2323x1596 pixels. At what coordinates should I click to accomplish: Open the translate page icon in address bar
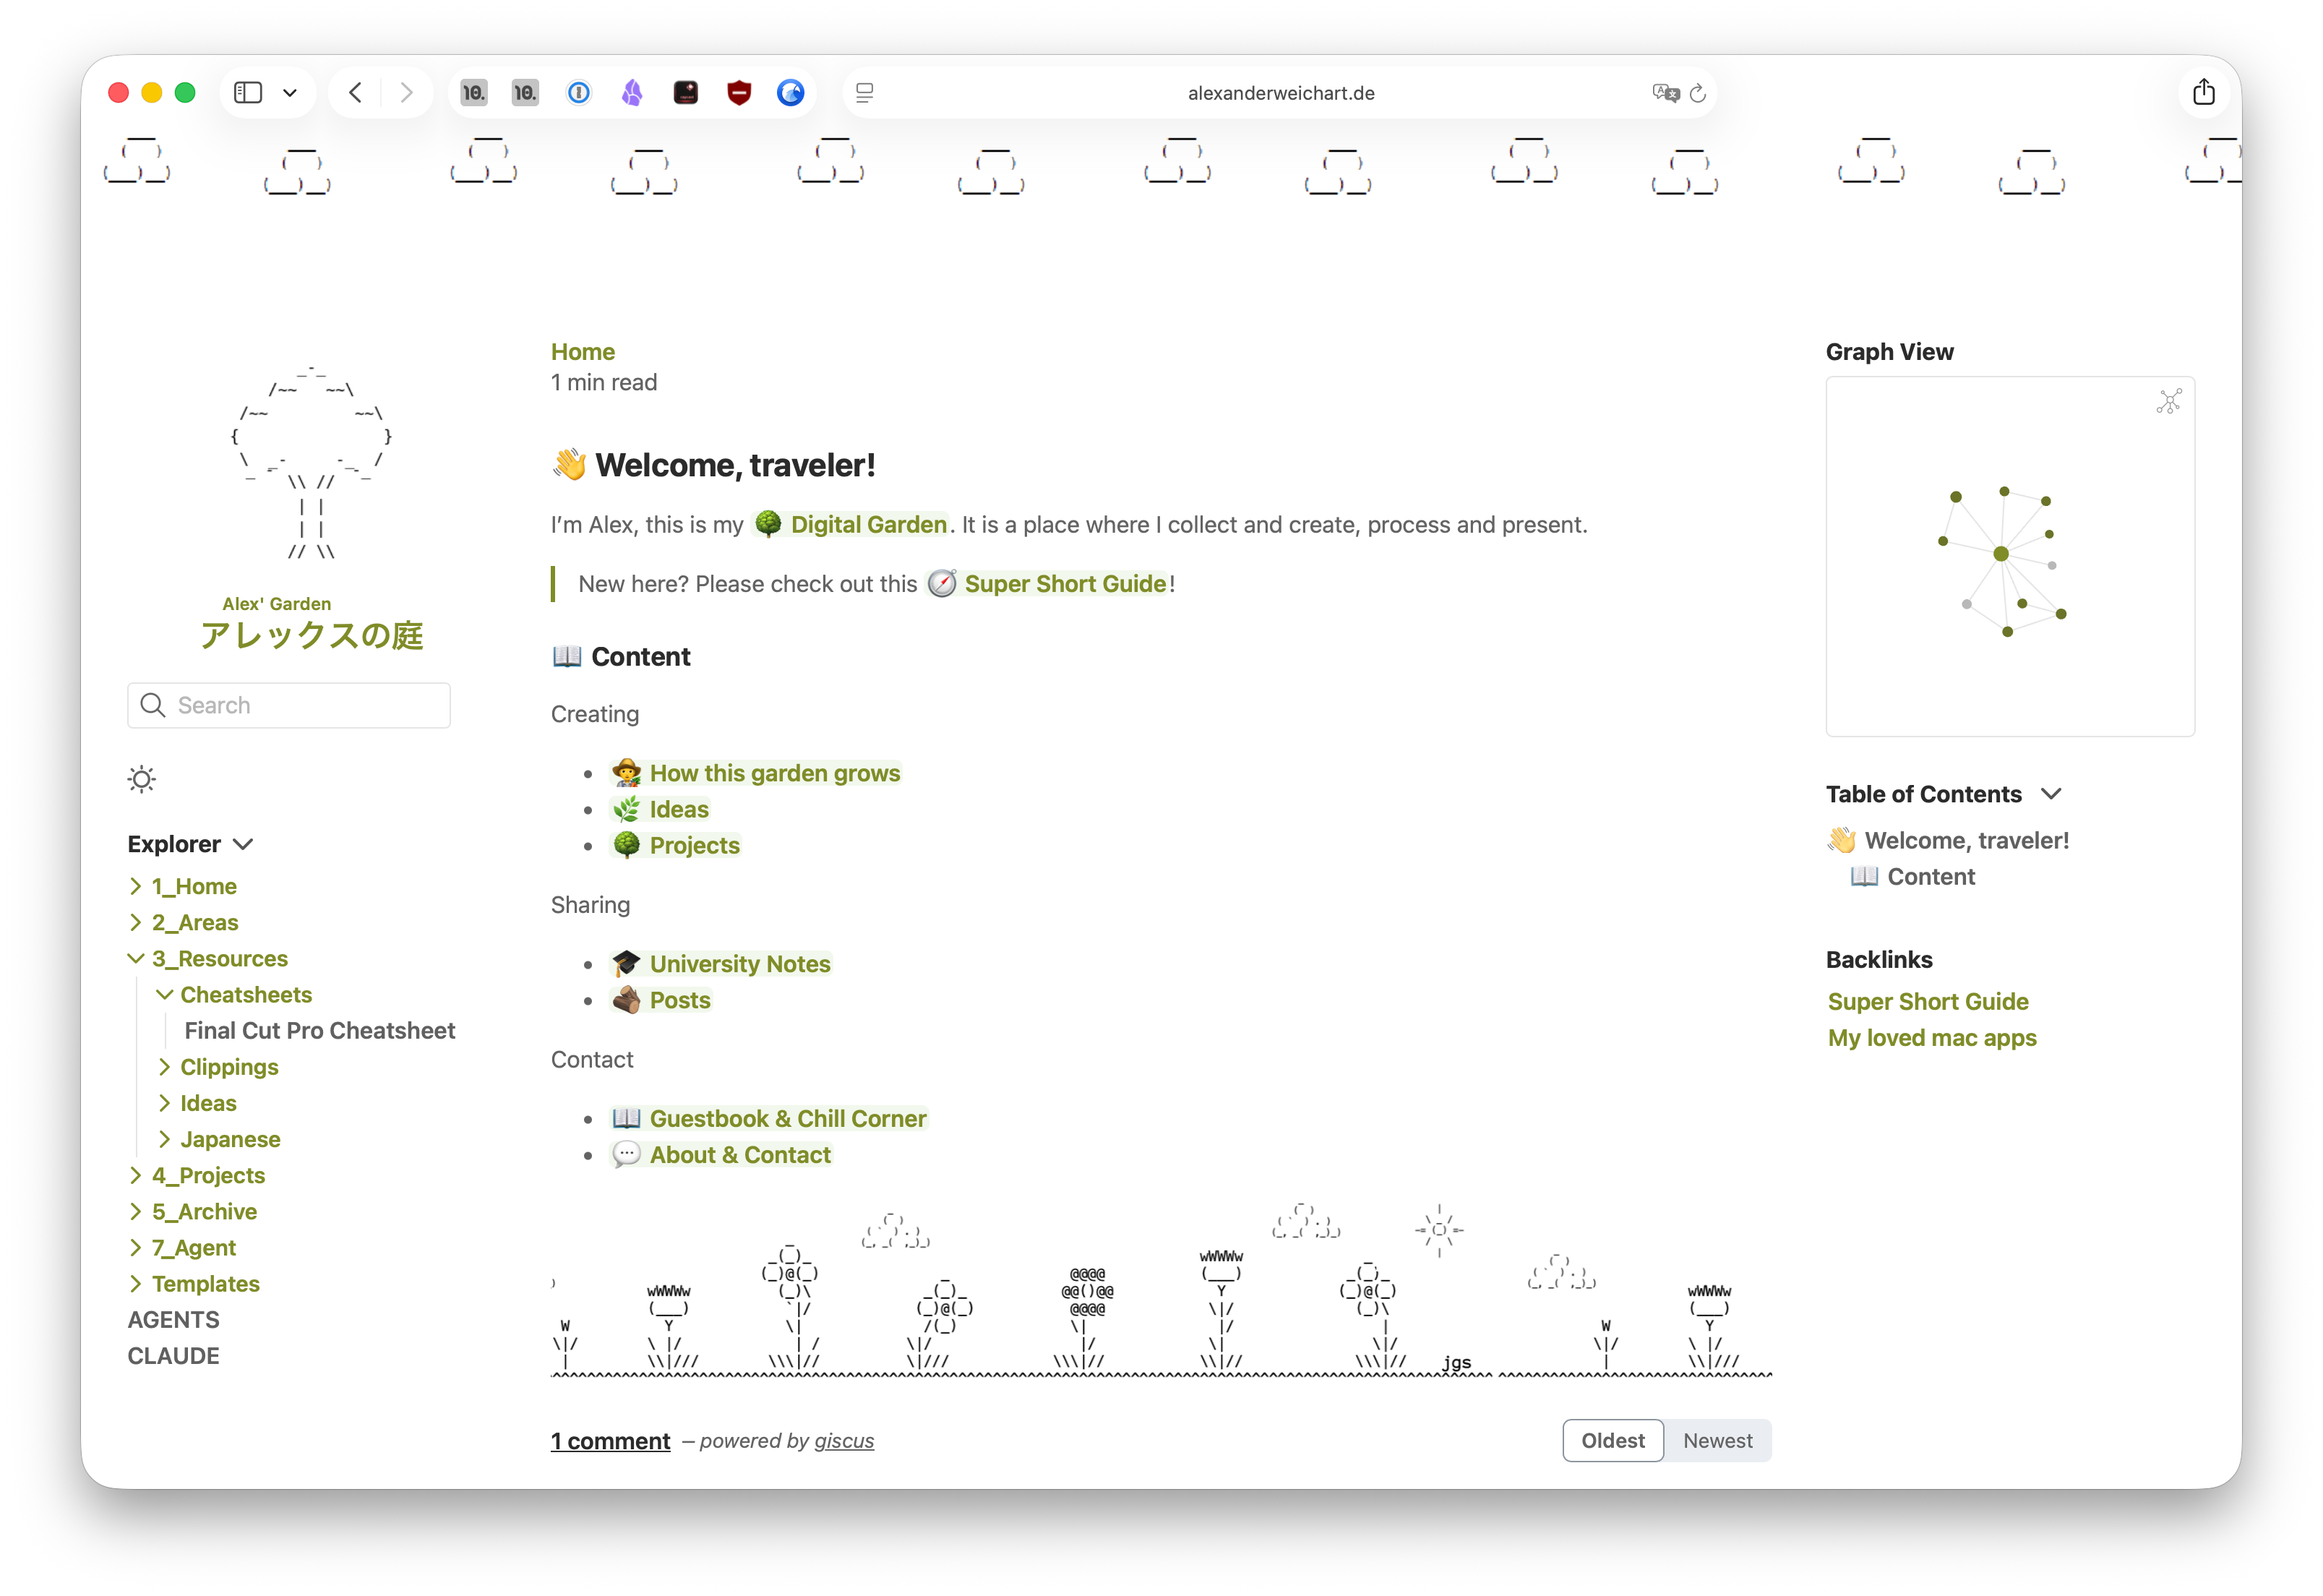pos(1665,93)
